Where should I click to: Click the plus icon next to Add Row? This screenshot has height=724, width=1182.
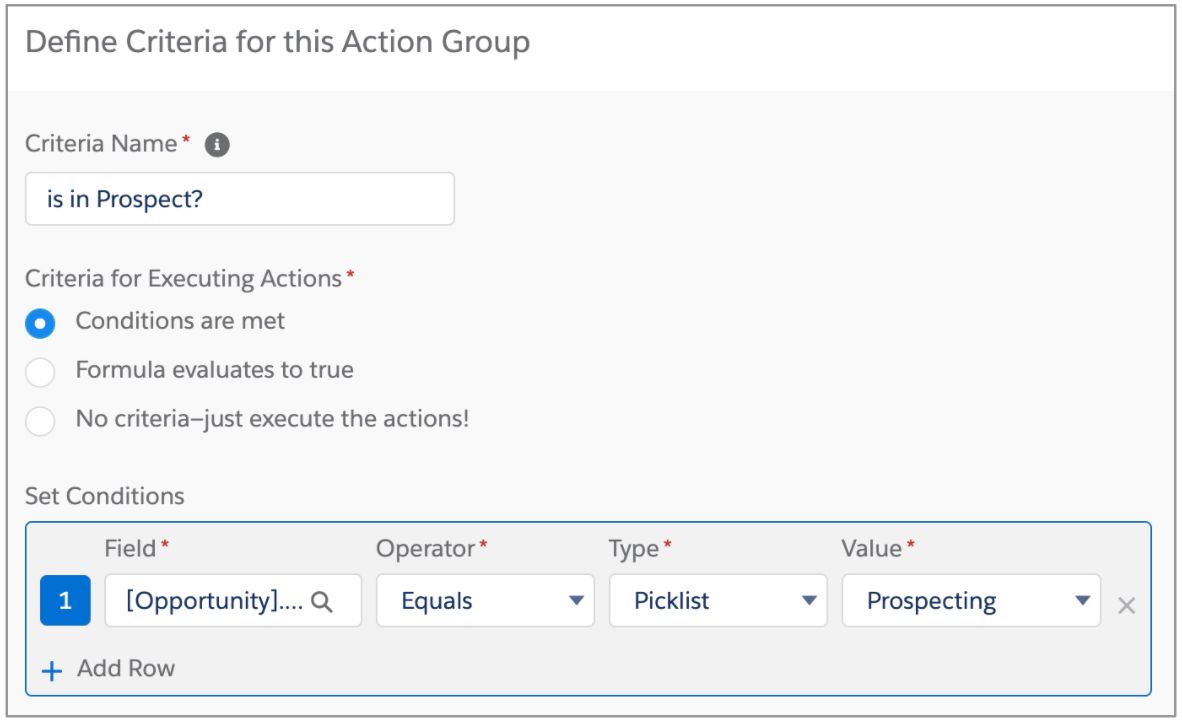(x=52, y=670)
